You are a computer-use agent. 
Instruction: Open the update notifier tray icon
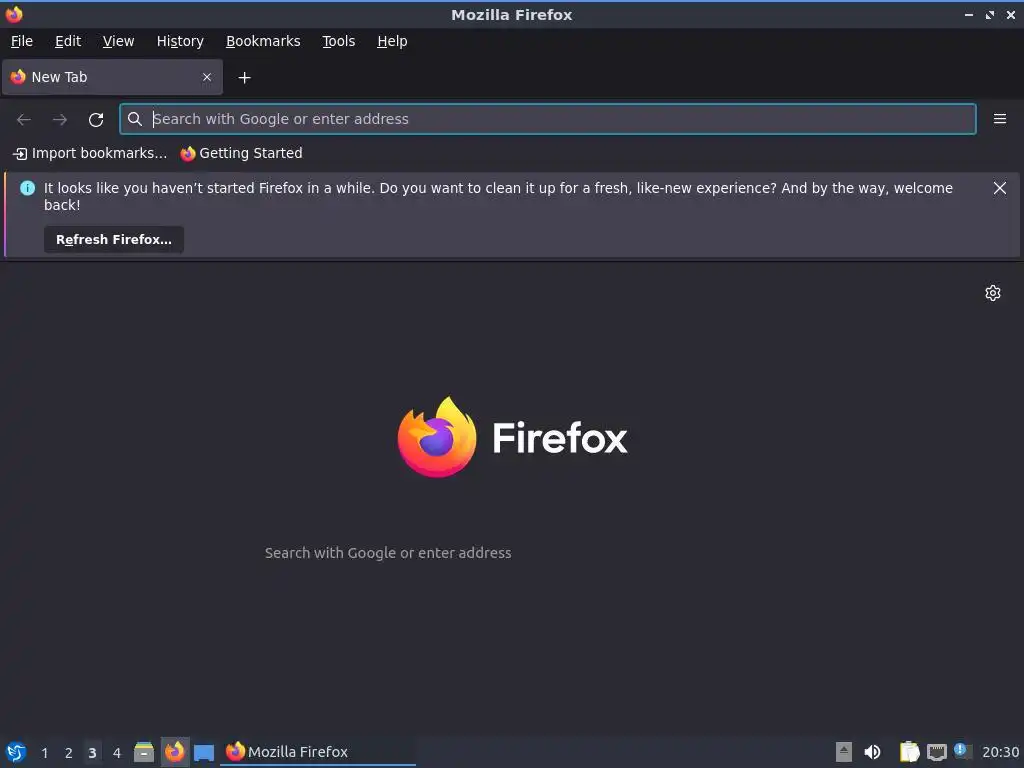(x=962, y=751)
